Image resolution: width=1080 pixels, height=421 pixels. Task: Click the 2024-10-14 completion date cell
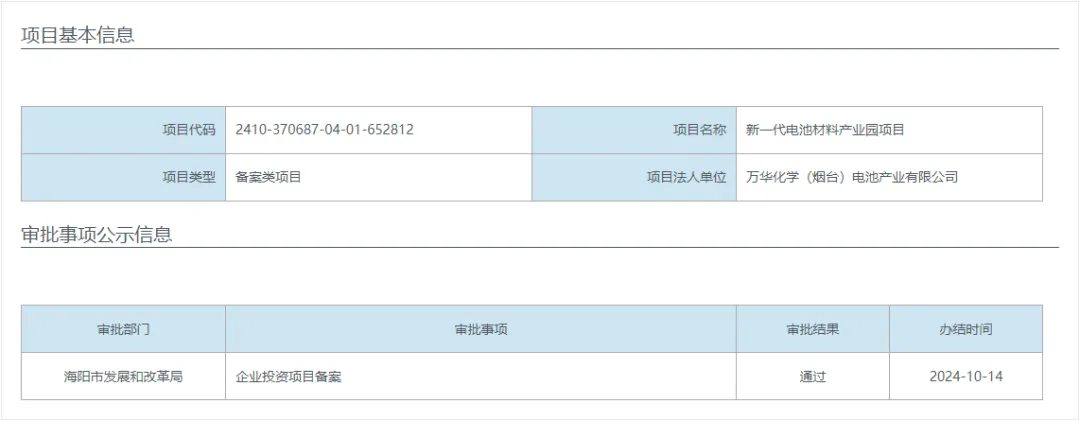(x=966, y=376)
